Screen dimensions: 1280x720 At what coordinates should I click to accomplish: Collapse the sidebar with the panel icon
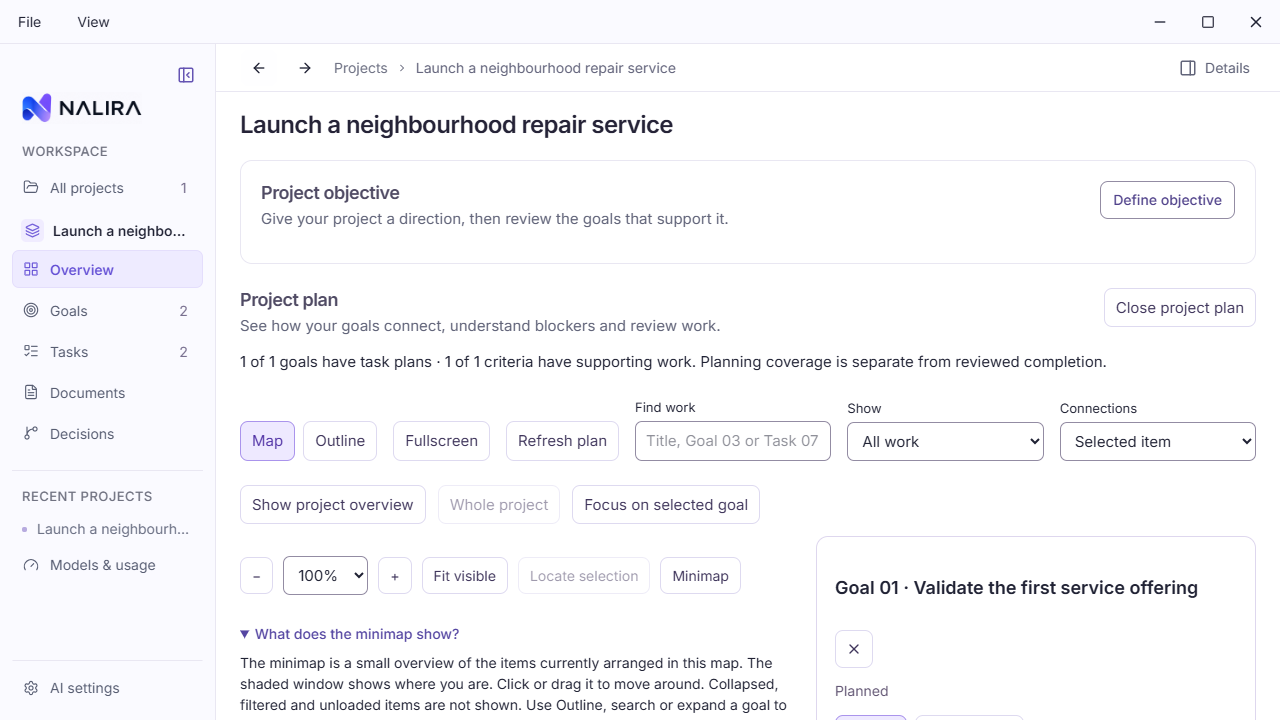[x=186, y=75]
